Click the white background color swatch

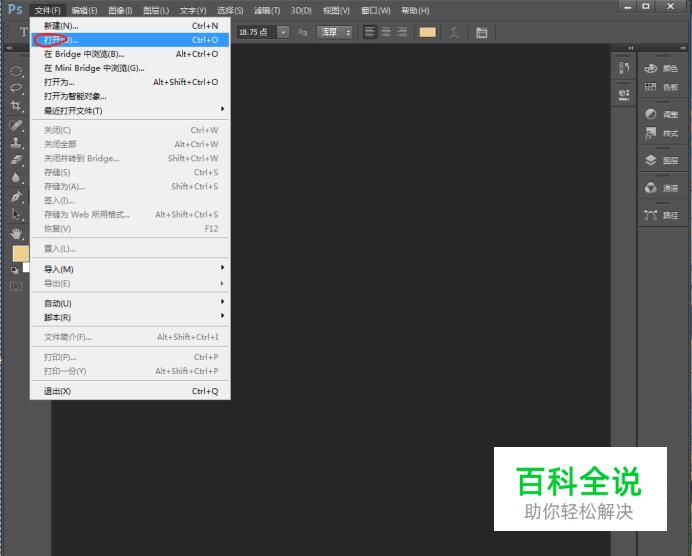26,267
